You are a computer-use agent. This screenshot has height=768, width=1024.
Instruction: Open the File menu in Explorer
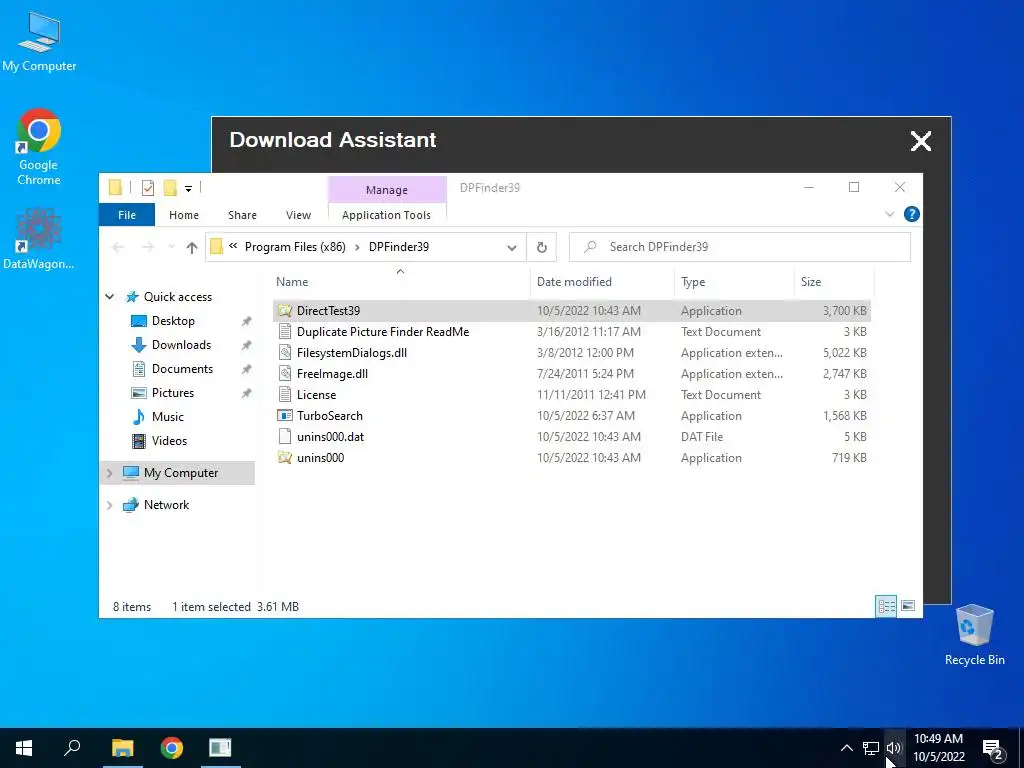point(127,215)
